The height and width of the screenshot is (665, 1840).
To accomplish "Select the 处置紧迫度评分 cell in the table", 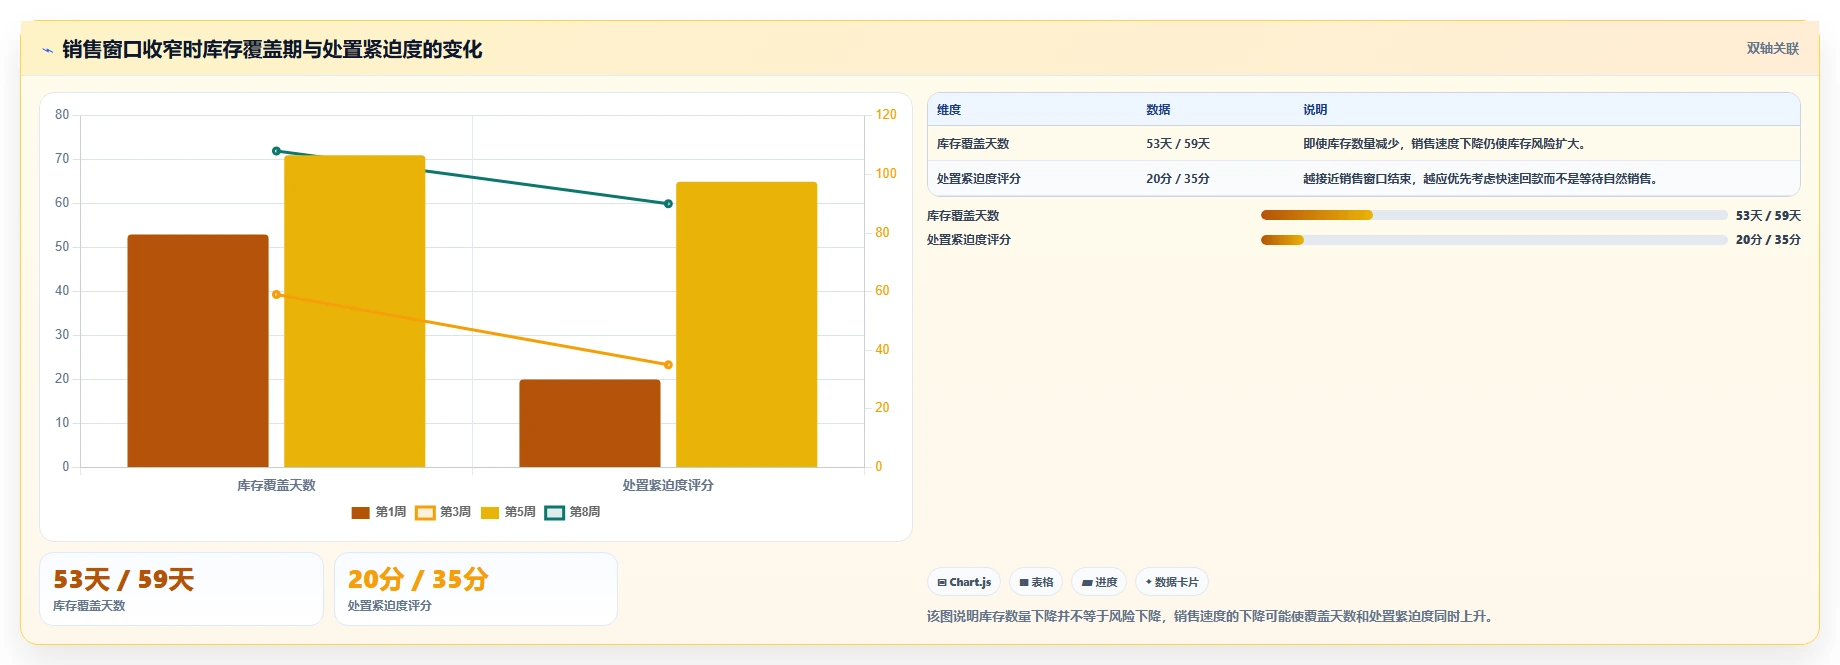I will point(979,179).
